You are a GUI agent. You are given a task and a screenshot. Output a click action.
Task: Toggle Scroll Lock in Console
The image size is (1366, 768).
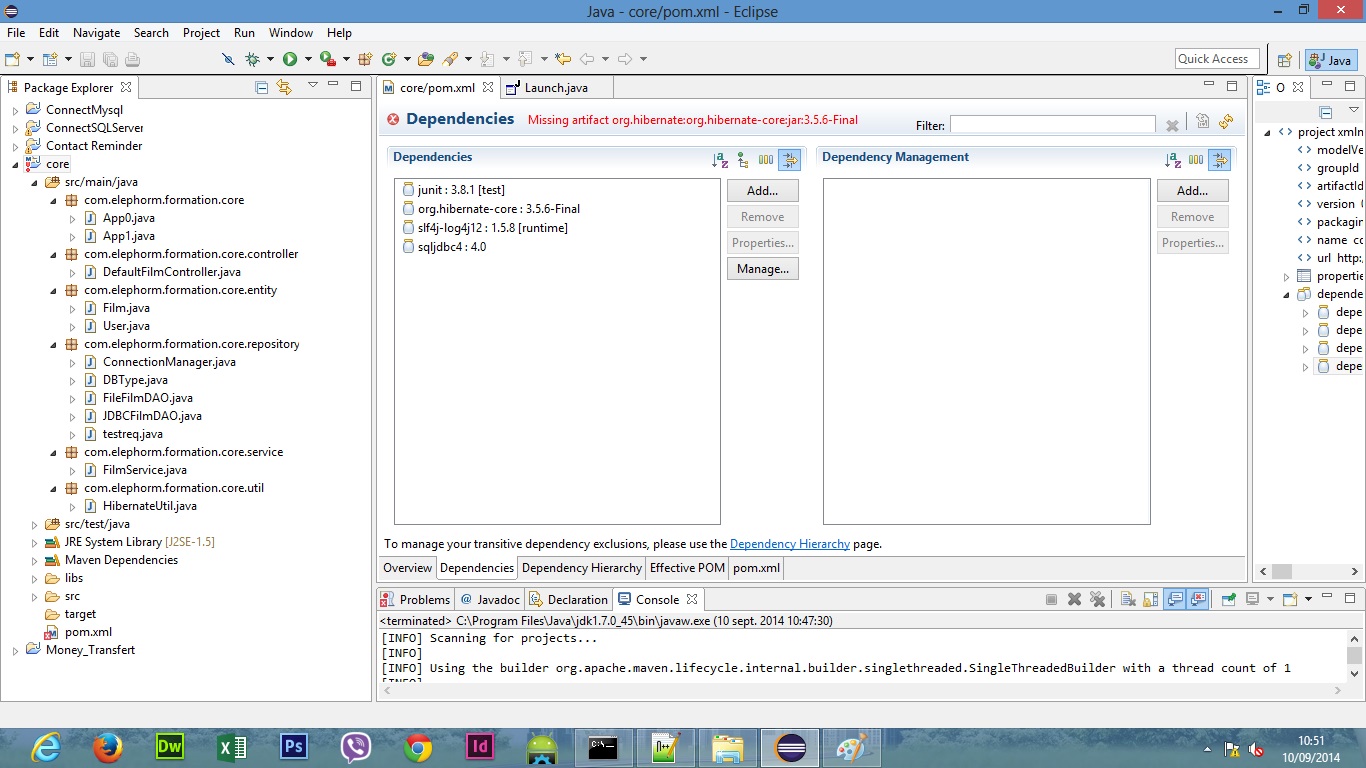(1150, 599)
